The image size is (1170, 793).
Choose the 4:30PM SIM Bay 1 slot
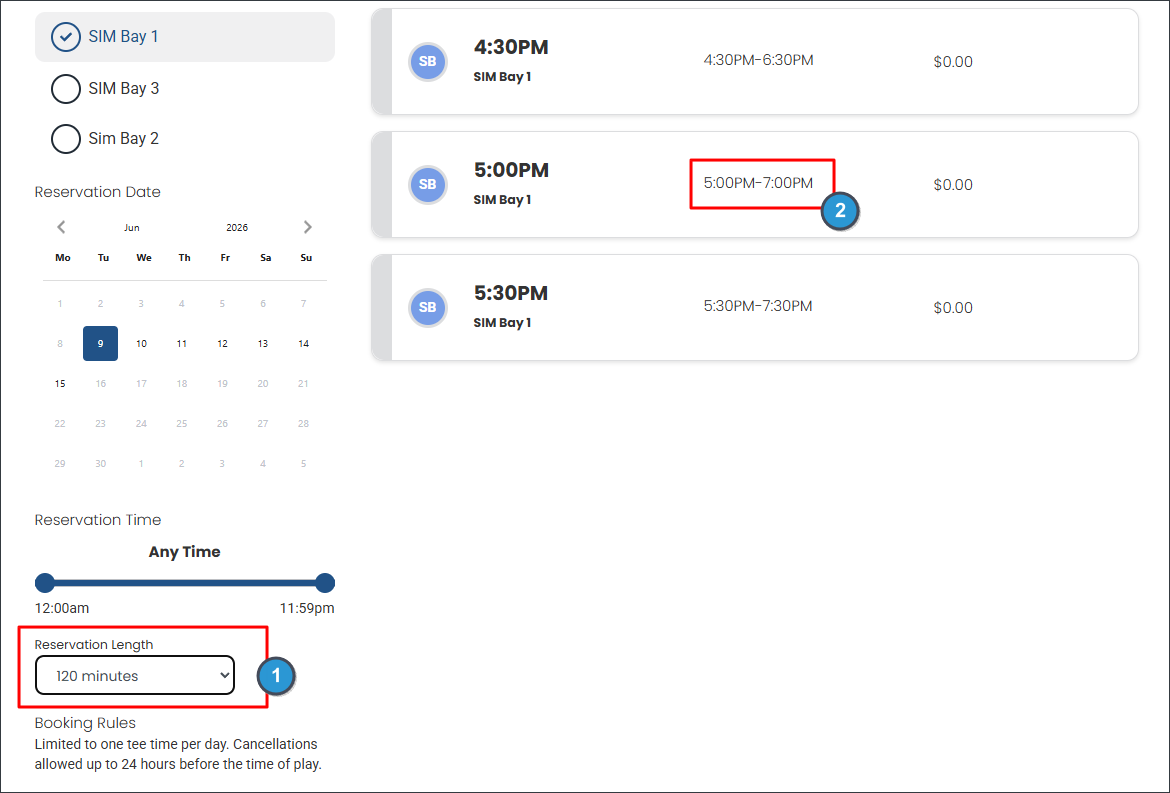point(754,62)
